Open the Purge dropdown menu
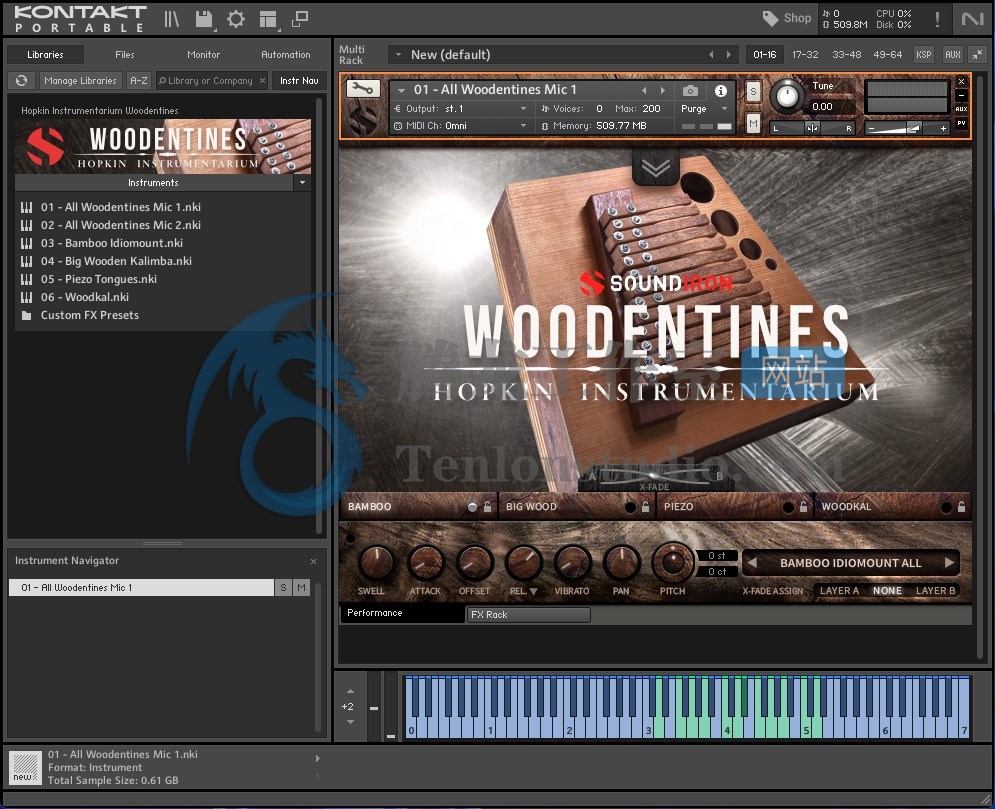This screenshot has height=809, width=995. (702, 109)
